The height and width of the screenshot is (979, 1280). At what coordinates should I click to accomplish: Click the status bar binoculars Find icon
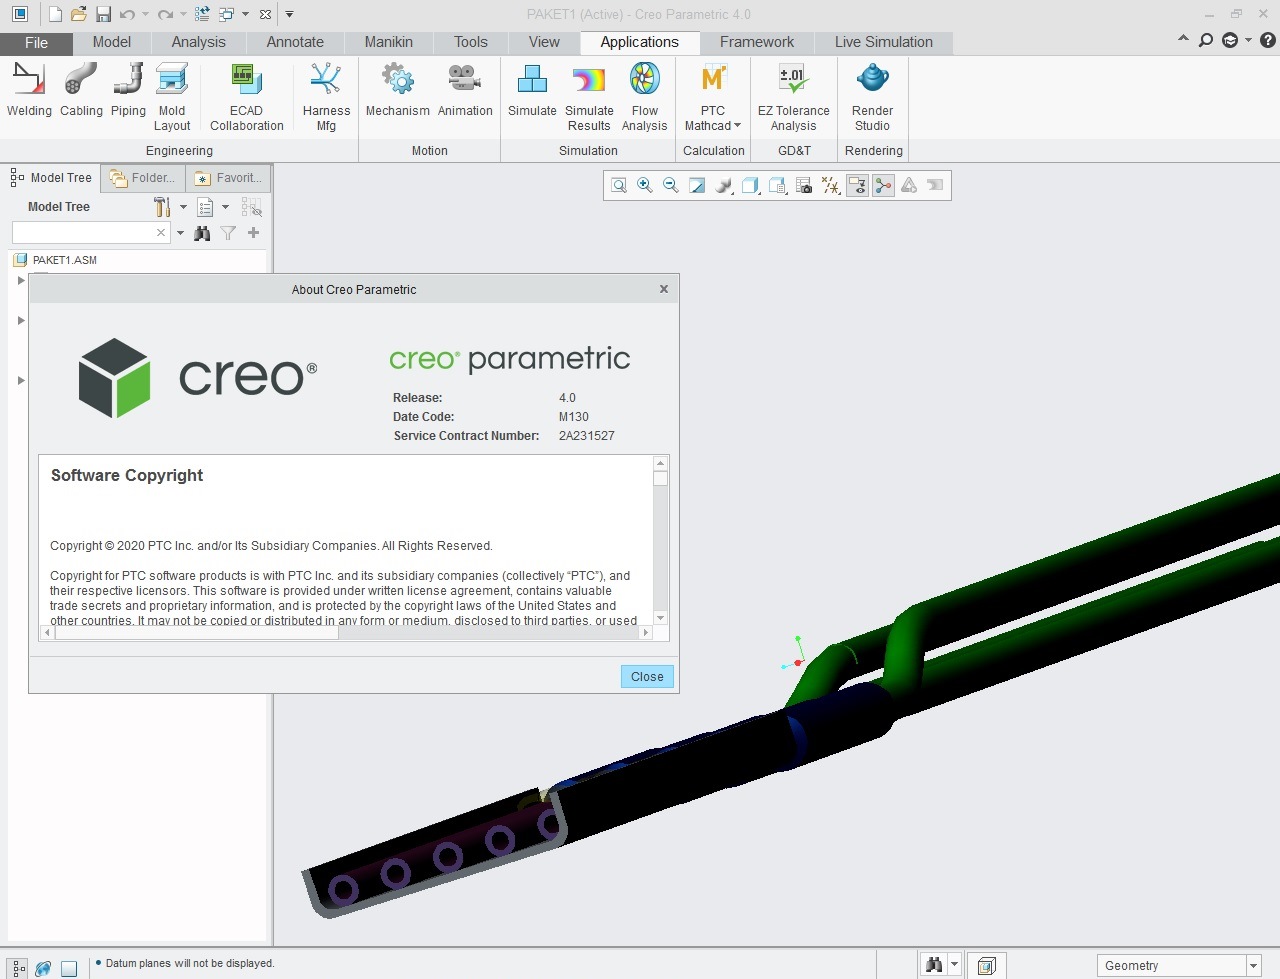pyautogui.click(x=934, y=965)
